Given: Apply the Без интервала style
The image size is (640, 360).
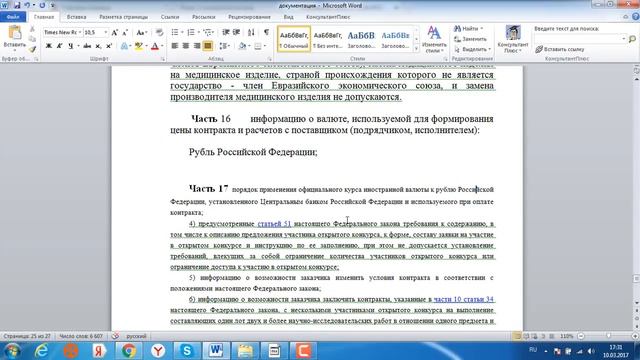Looking at the screenshot, I should 327,39.
